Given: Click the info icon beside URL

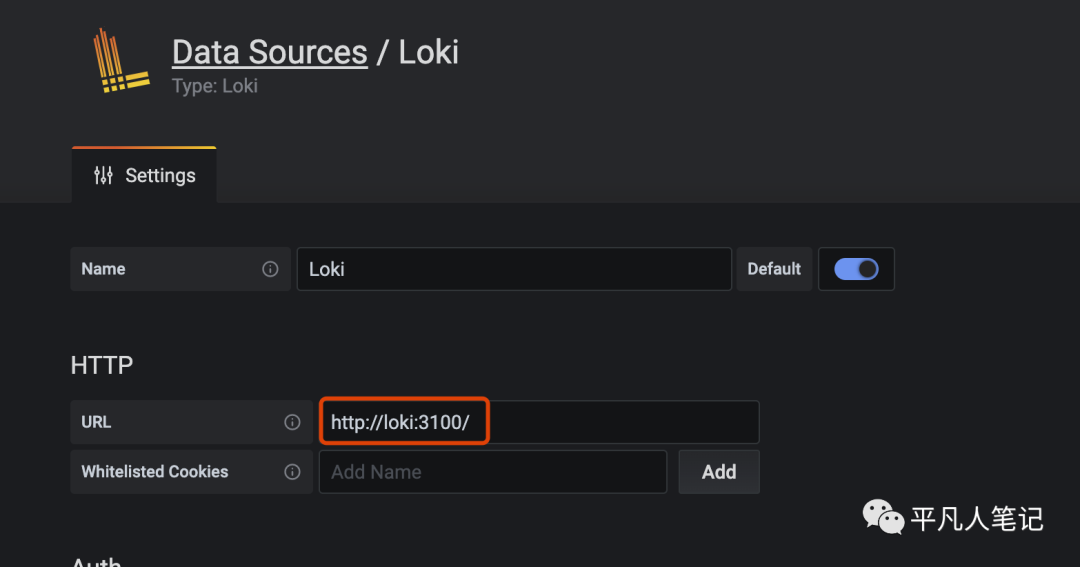Looking at the screenshot, I should point(292,422).
